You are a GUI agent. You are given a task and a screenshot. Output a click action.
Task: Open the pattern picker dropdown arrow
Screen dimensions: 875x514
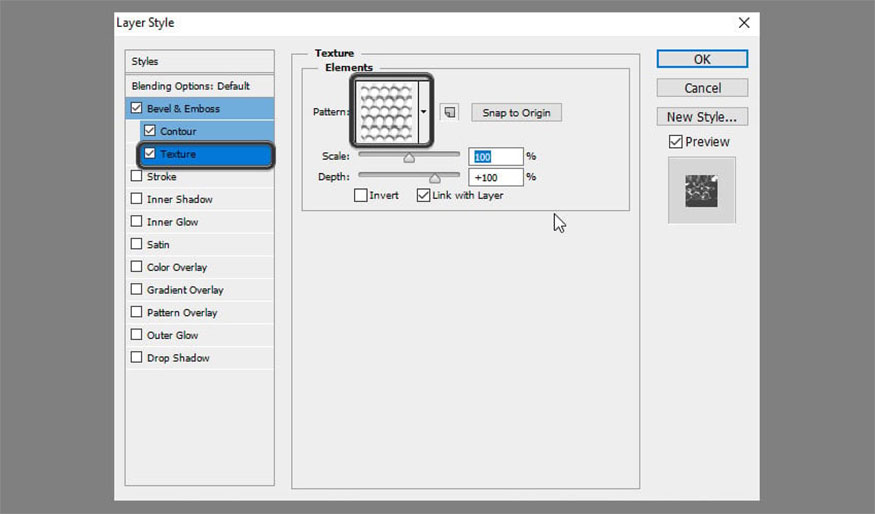click(424, 112)
